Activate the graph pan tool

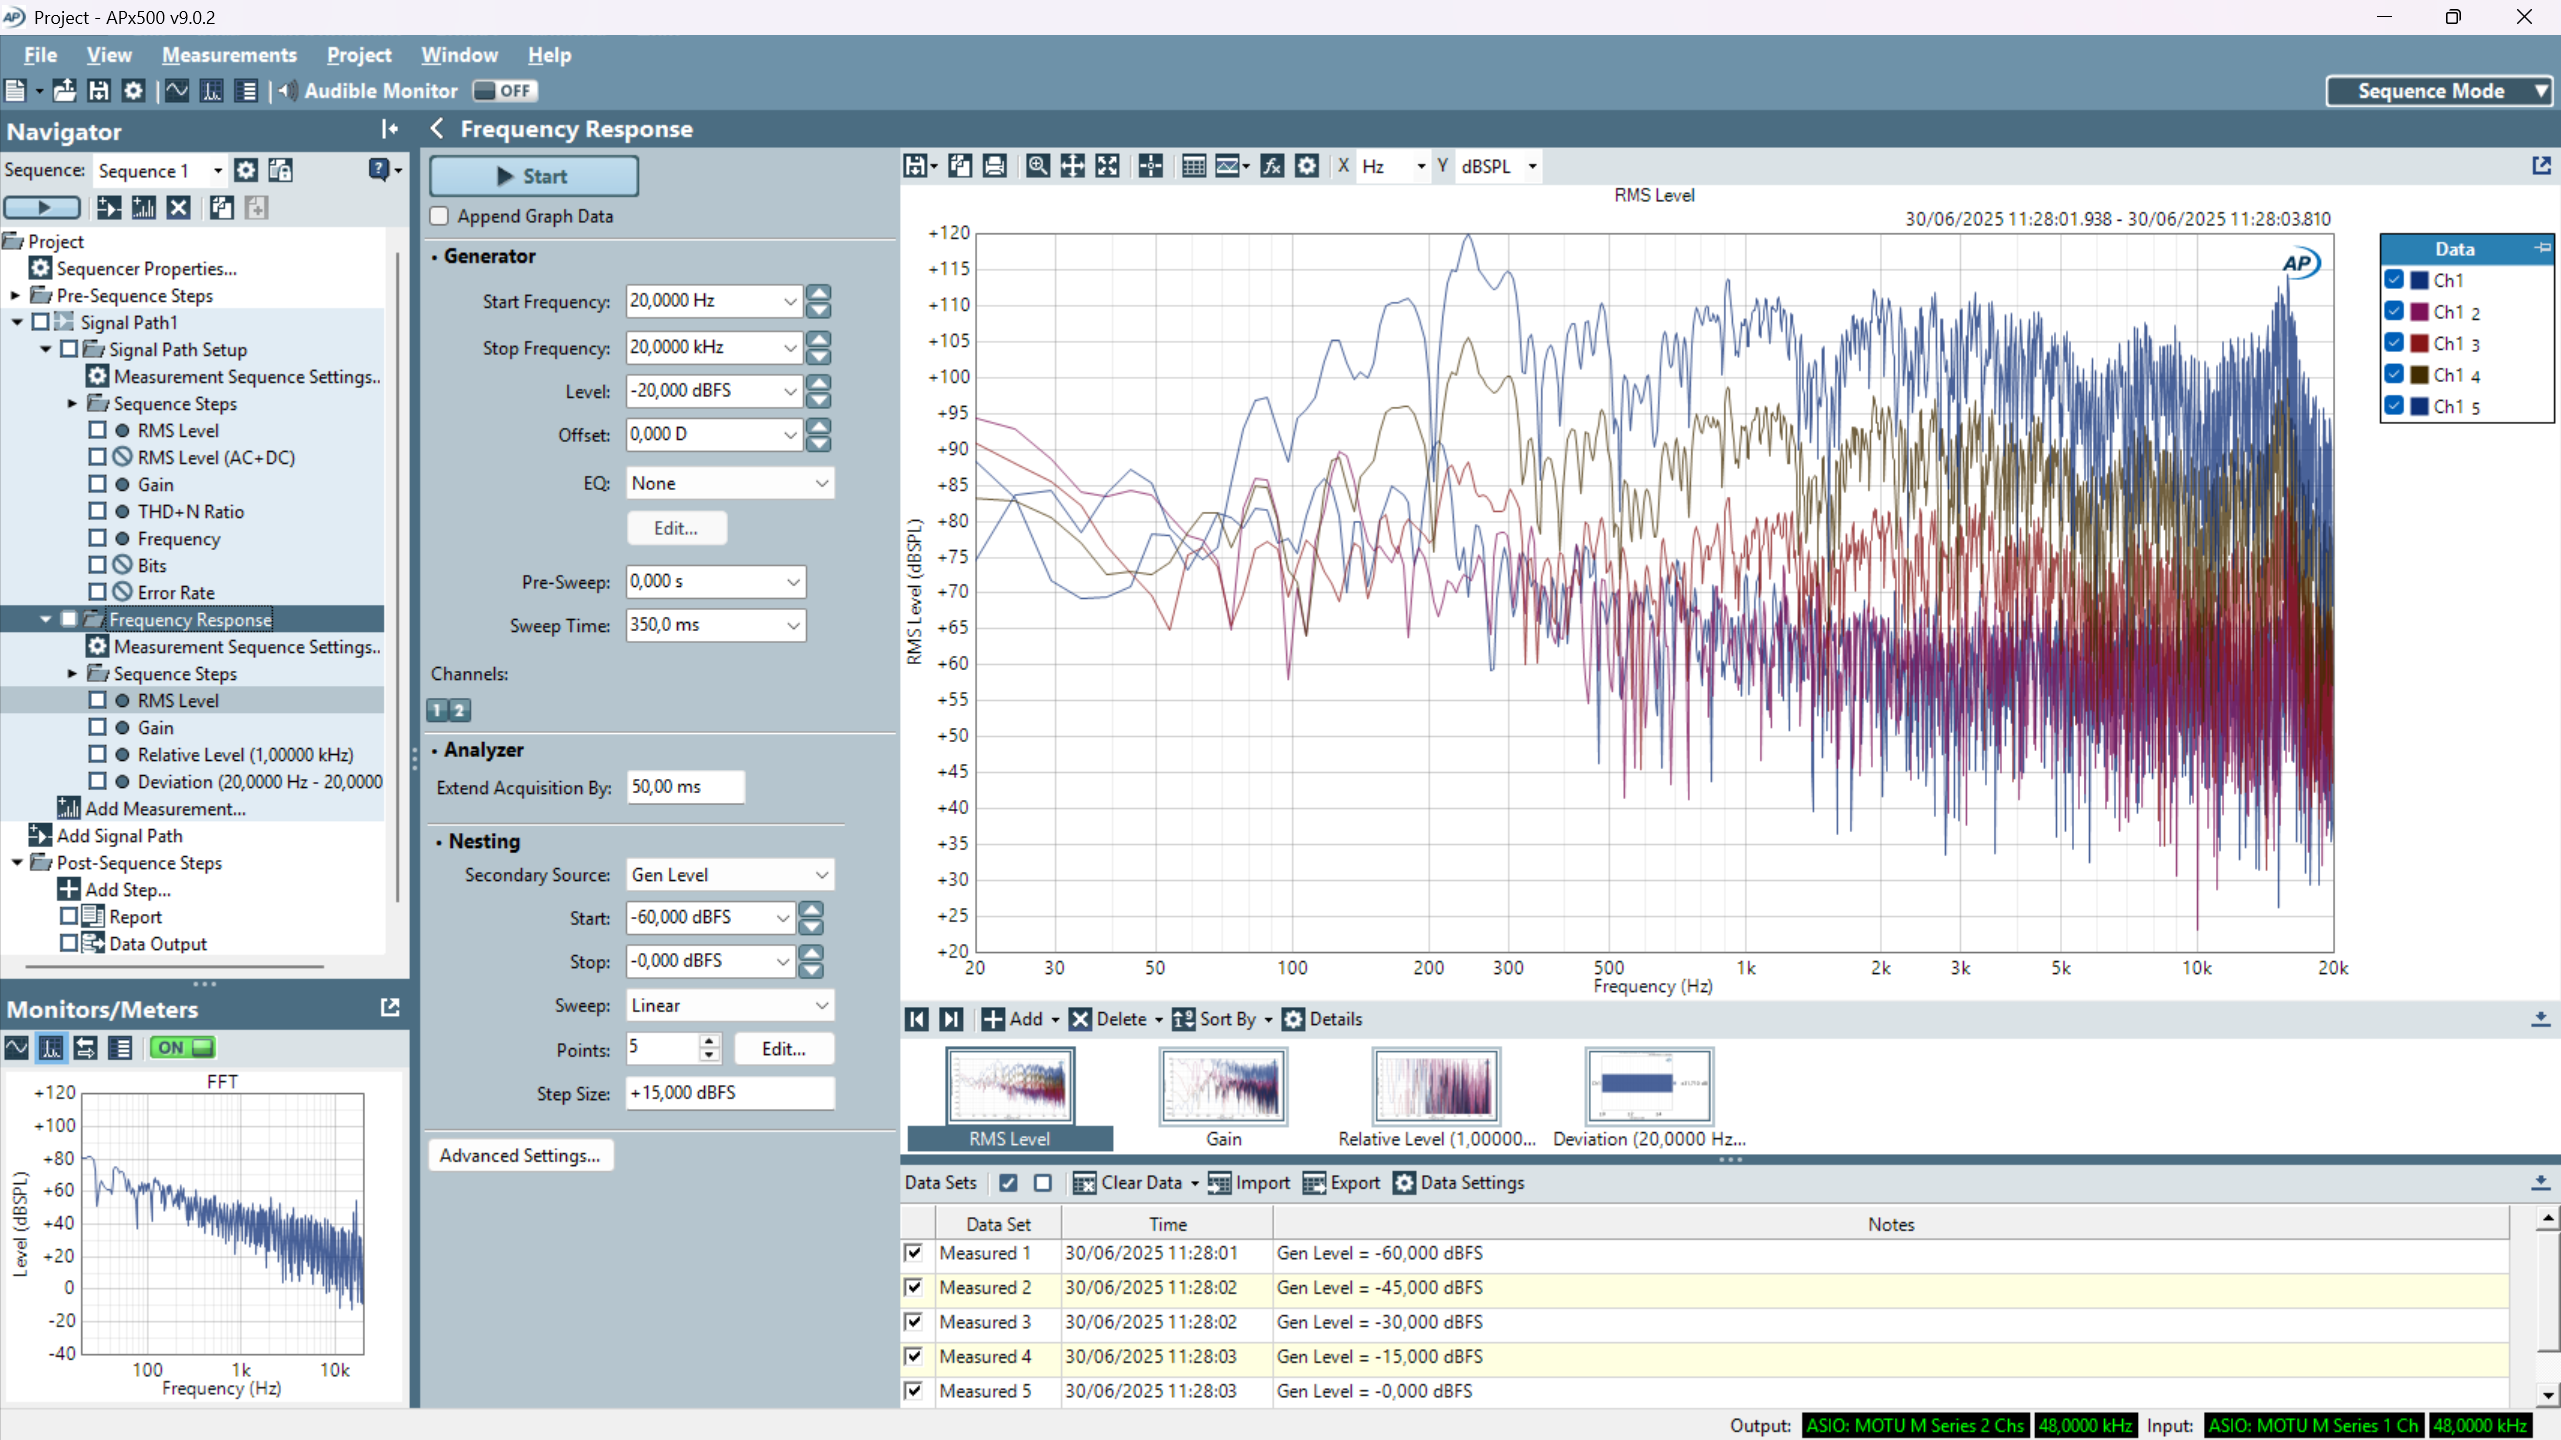[1072, 166]
